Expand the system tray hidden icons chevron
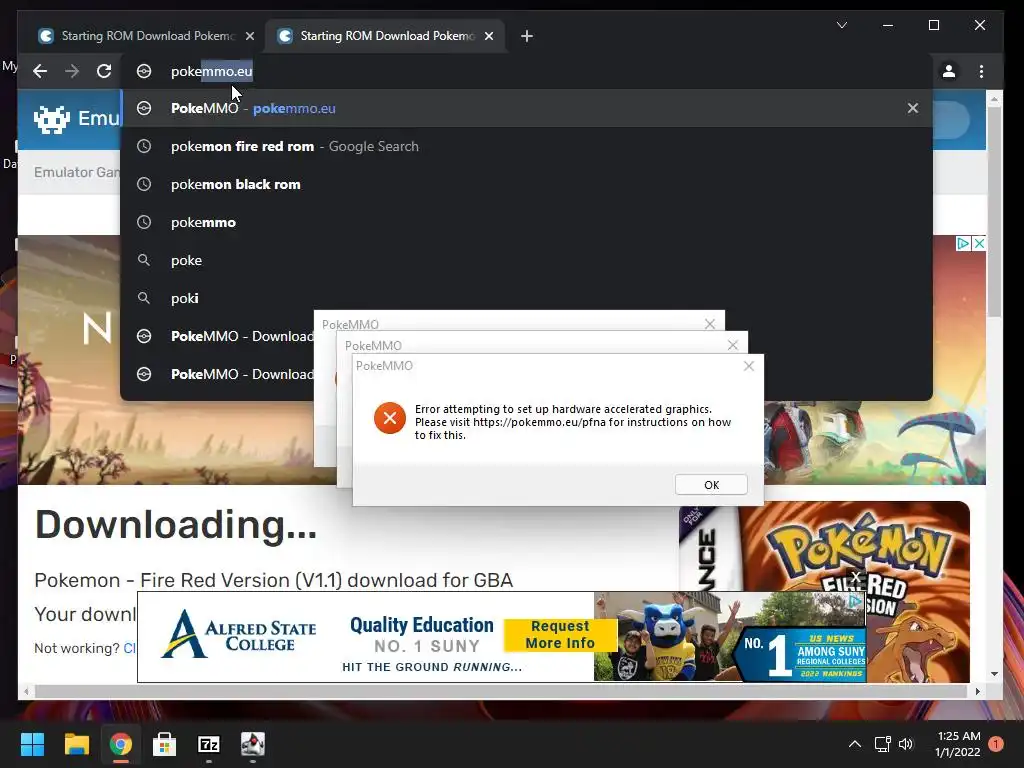The height and width of the screenshot is (768, 1024). [854, 744]
